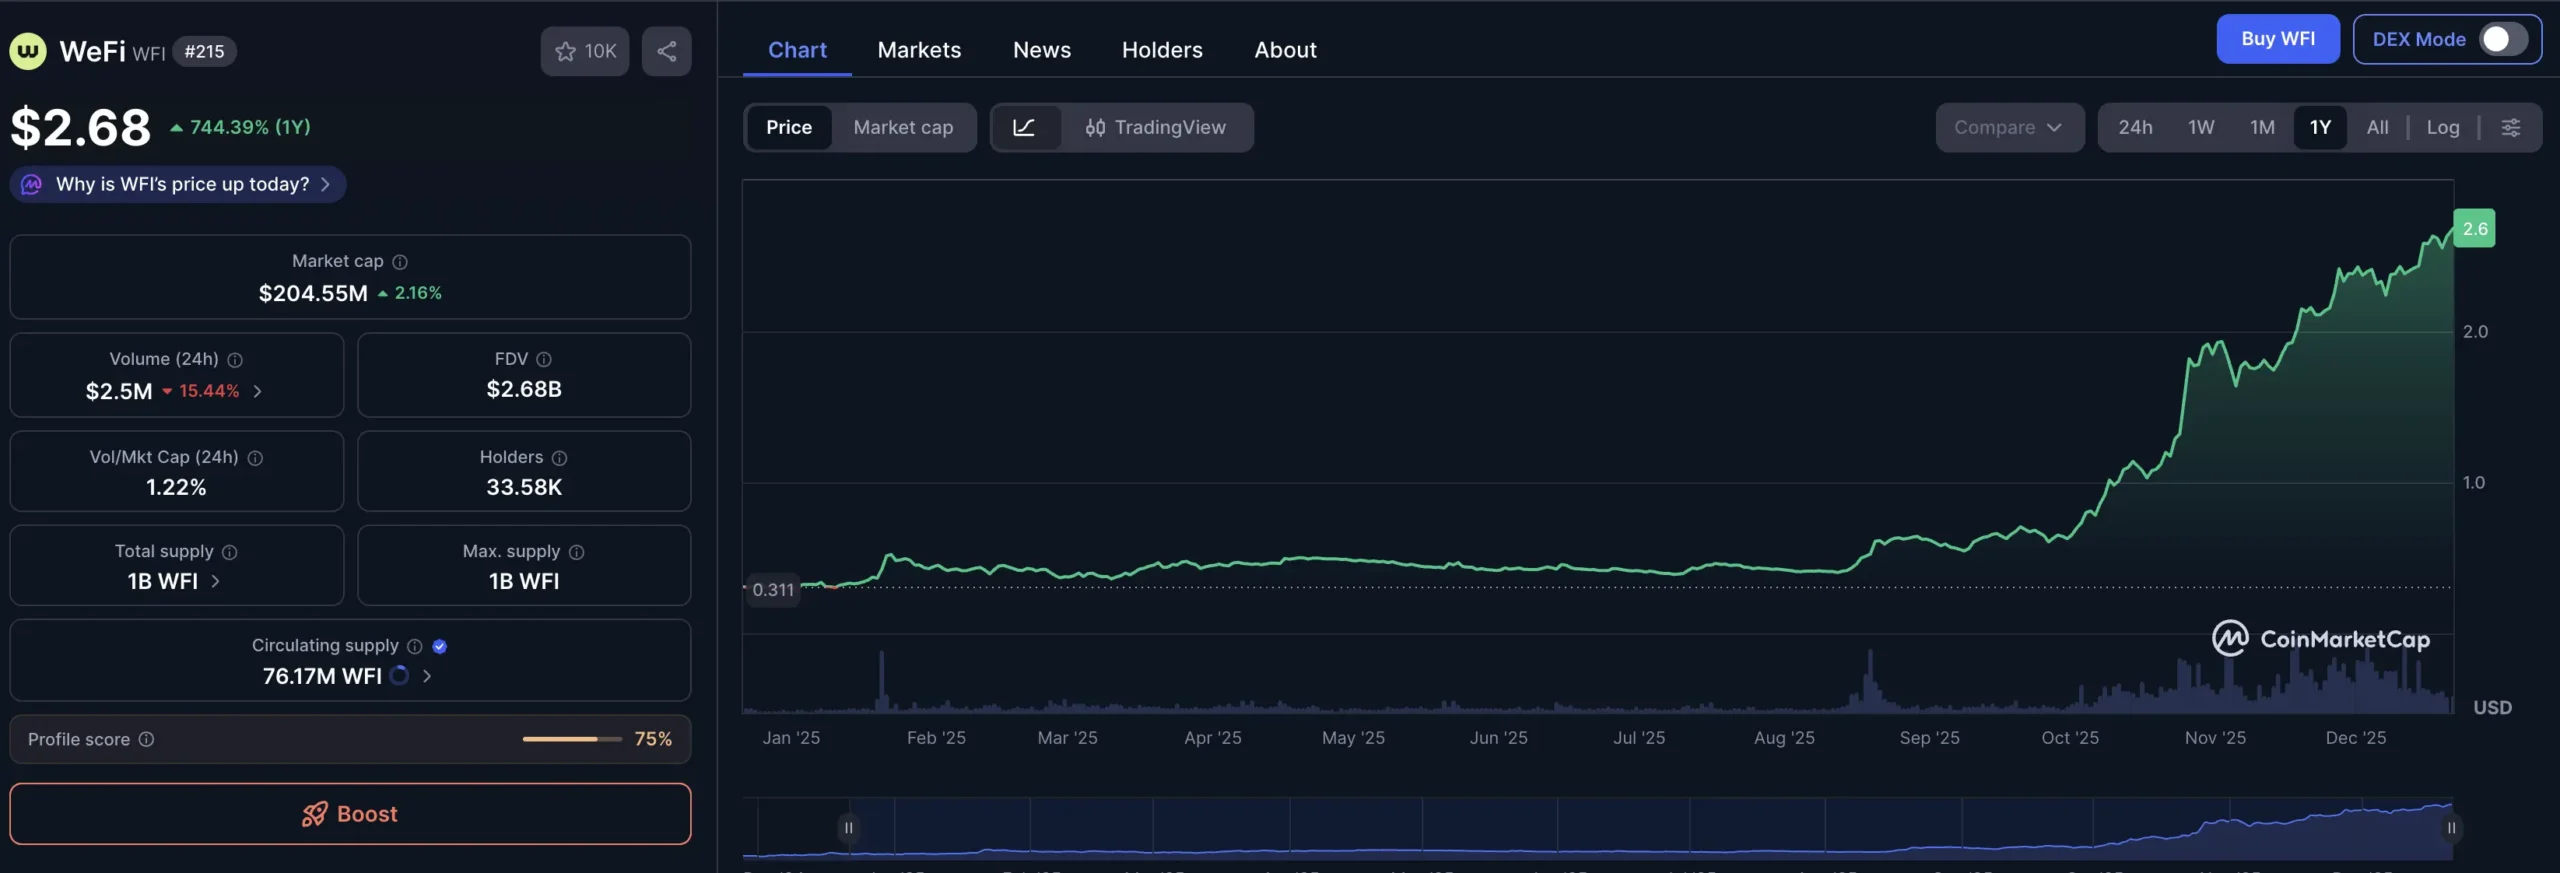This screenshot has height=873, width=2560.
Task: Expand Circulating supply details chevron
Action: pyautogui.click(x=427, y=677)
